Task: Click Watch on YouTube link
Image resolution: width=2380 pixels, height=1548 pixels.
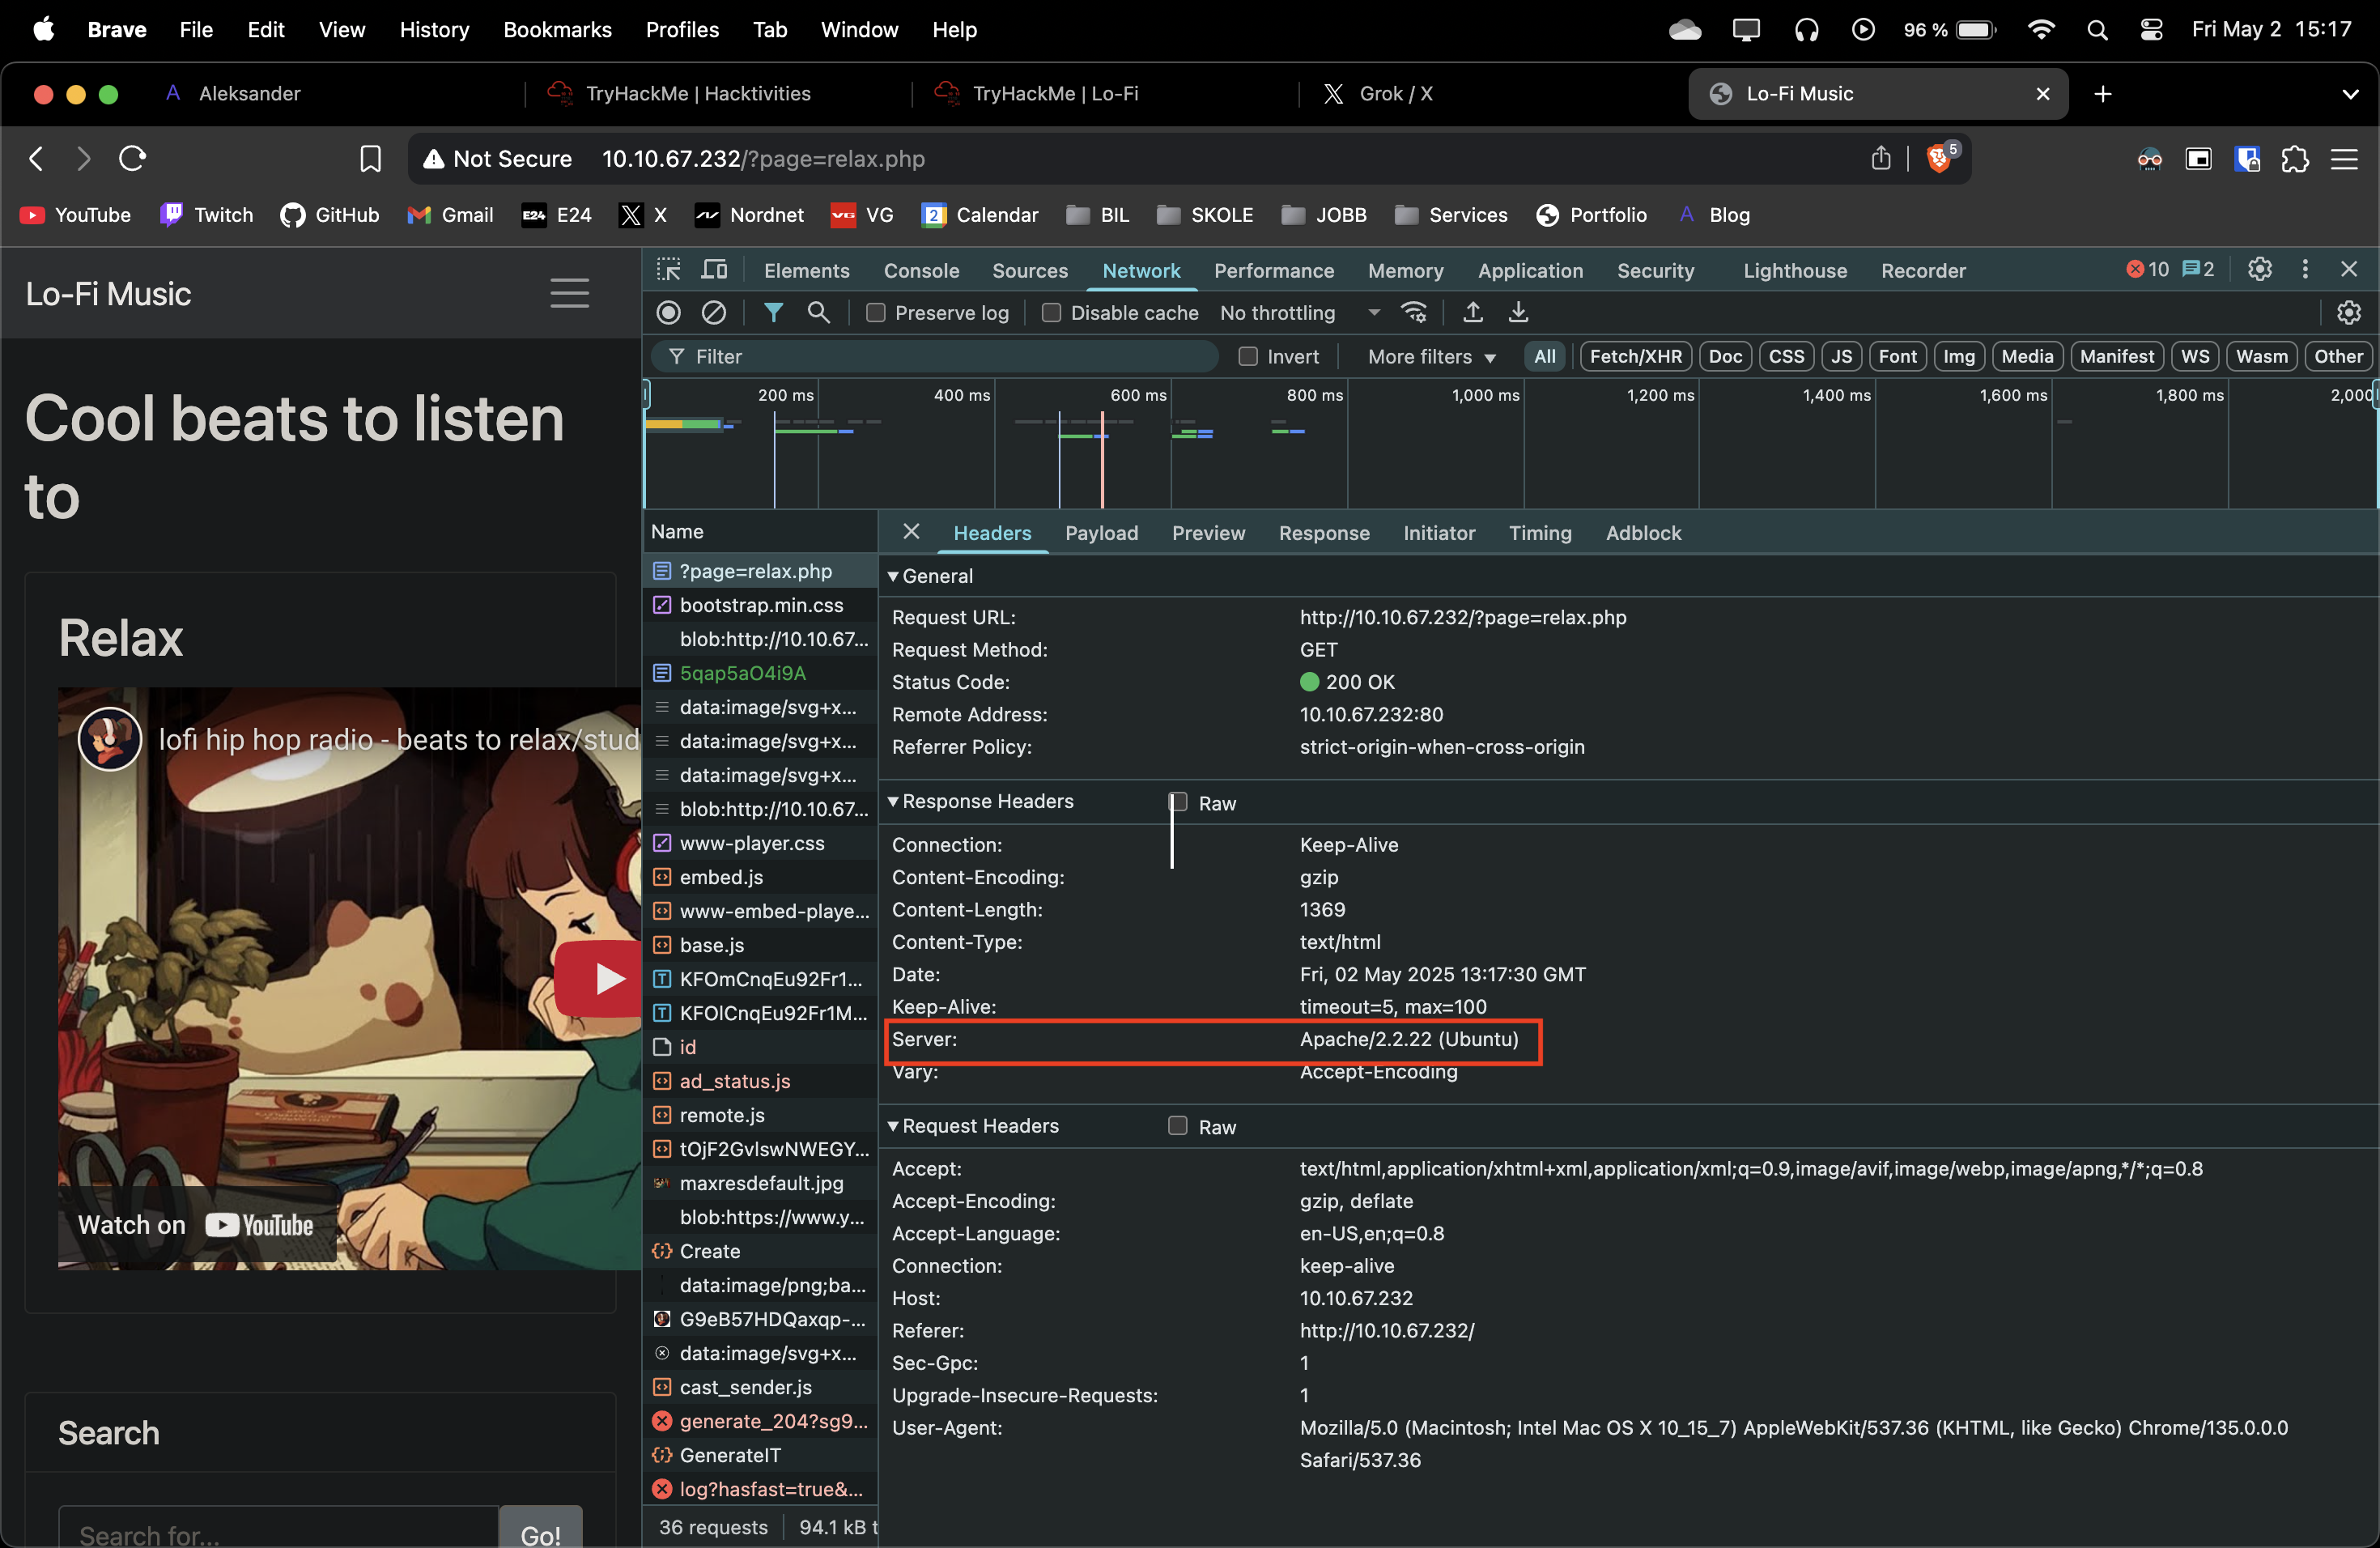Action: pos(196,1224)
